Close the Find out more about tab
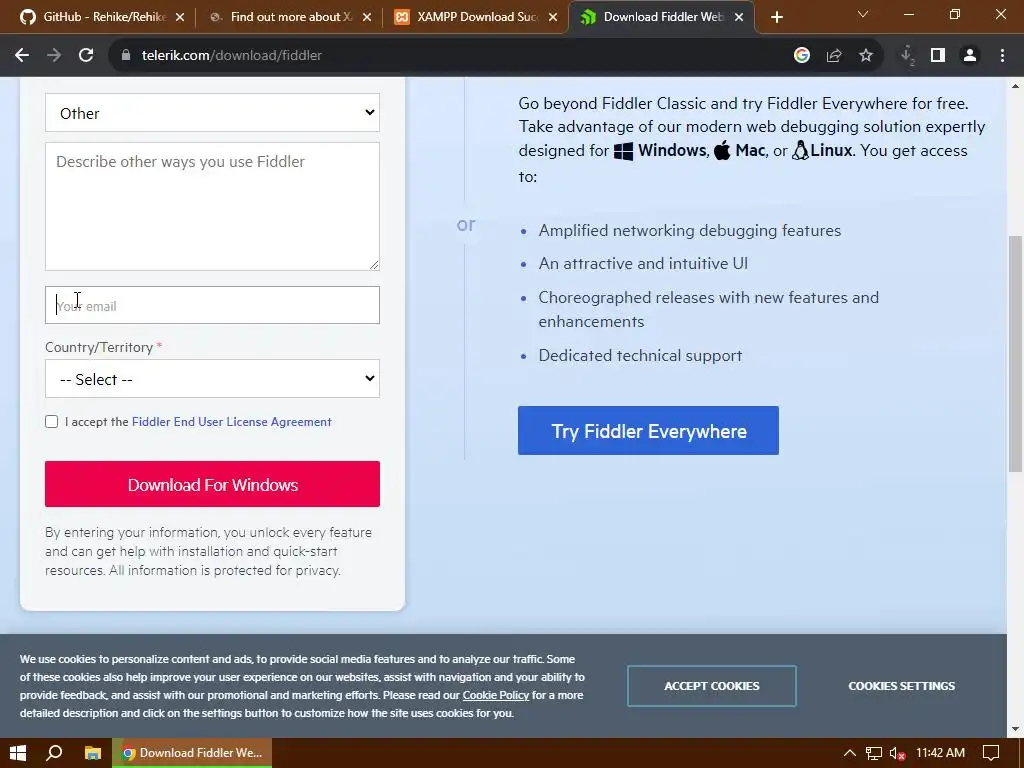1024x768 pixels. (367, 18)
